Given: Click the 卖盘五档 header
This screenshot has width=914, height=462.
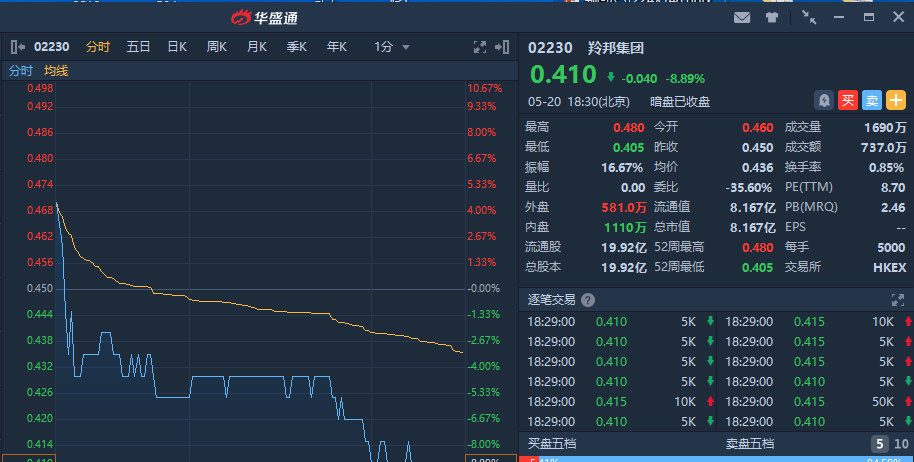Looking at the screenshot, I should [750, 444].
